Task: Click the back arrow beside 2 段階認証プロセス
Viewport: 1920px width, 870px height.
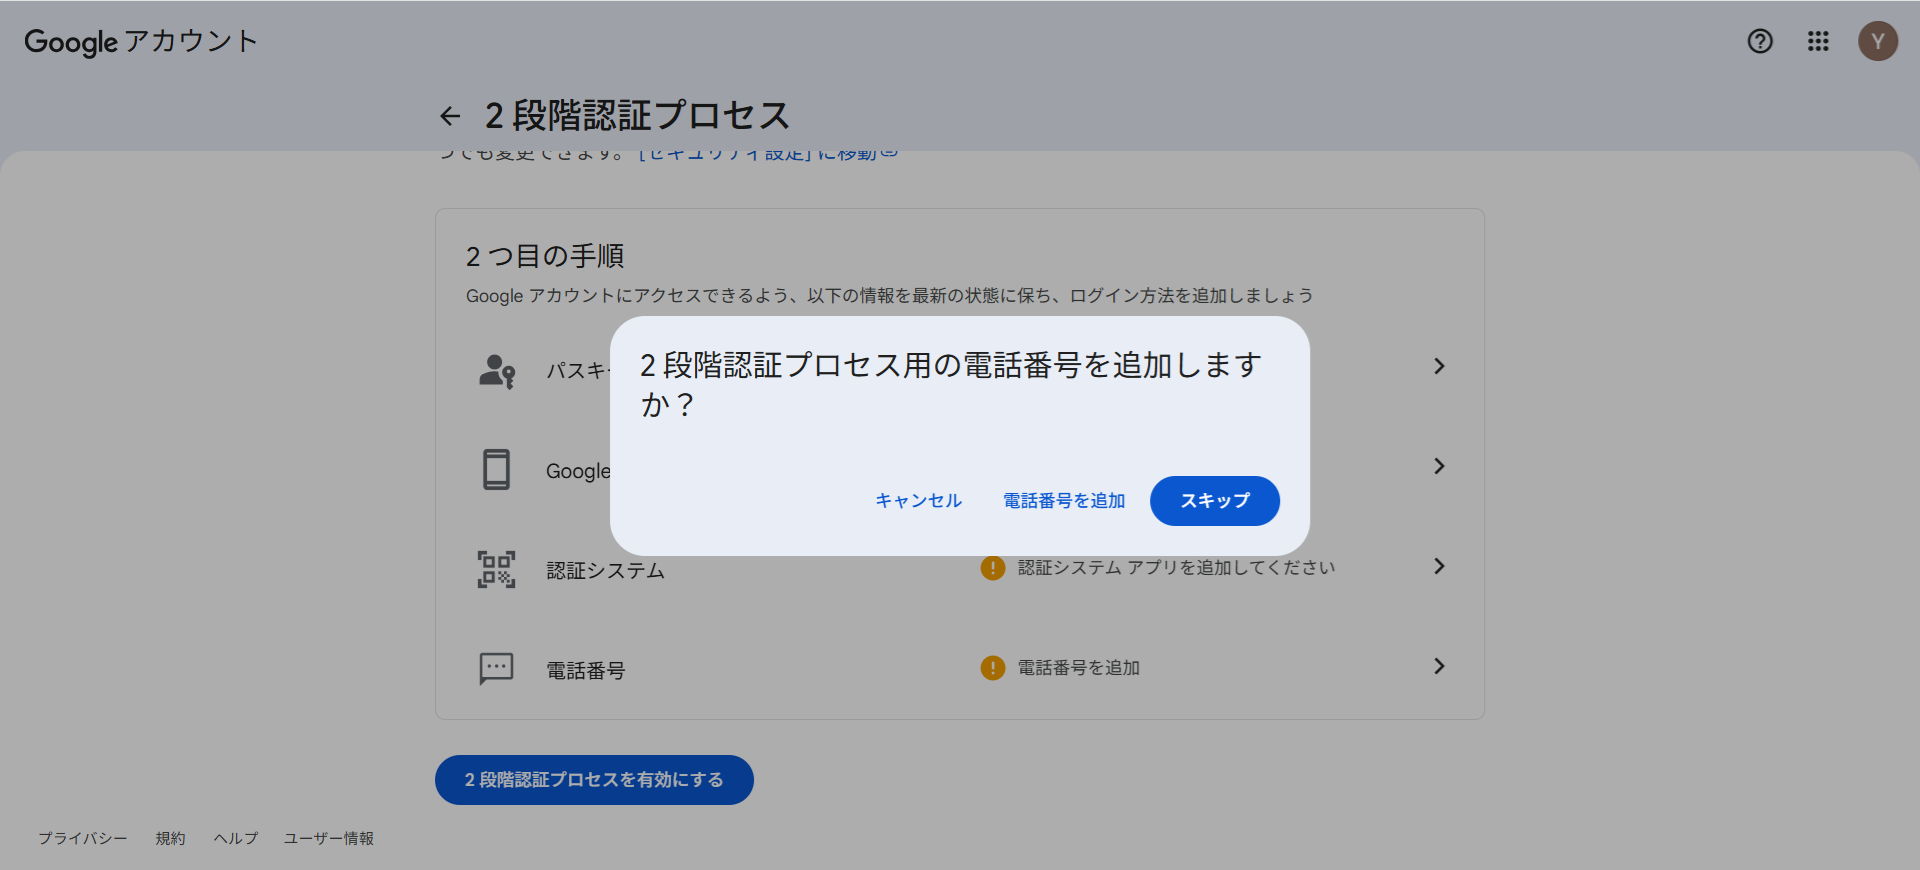Action: pyautogui.click(x=450, y=116)
